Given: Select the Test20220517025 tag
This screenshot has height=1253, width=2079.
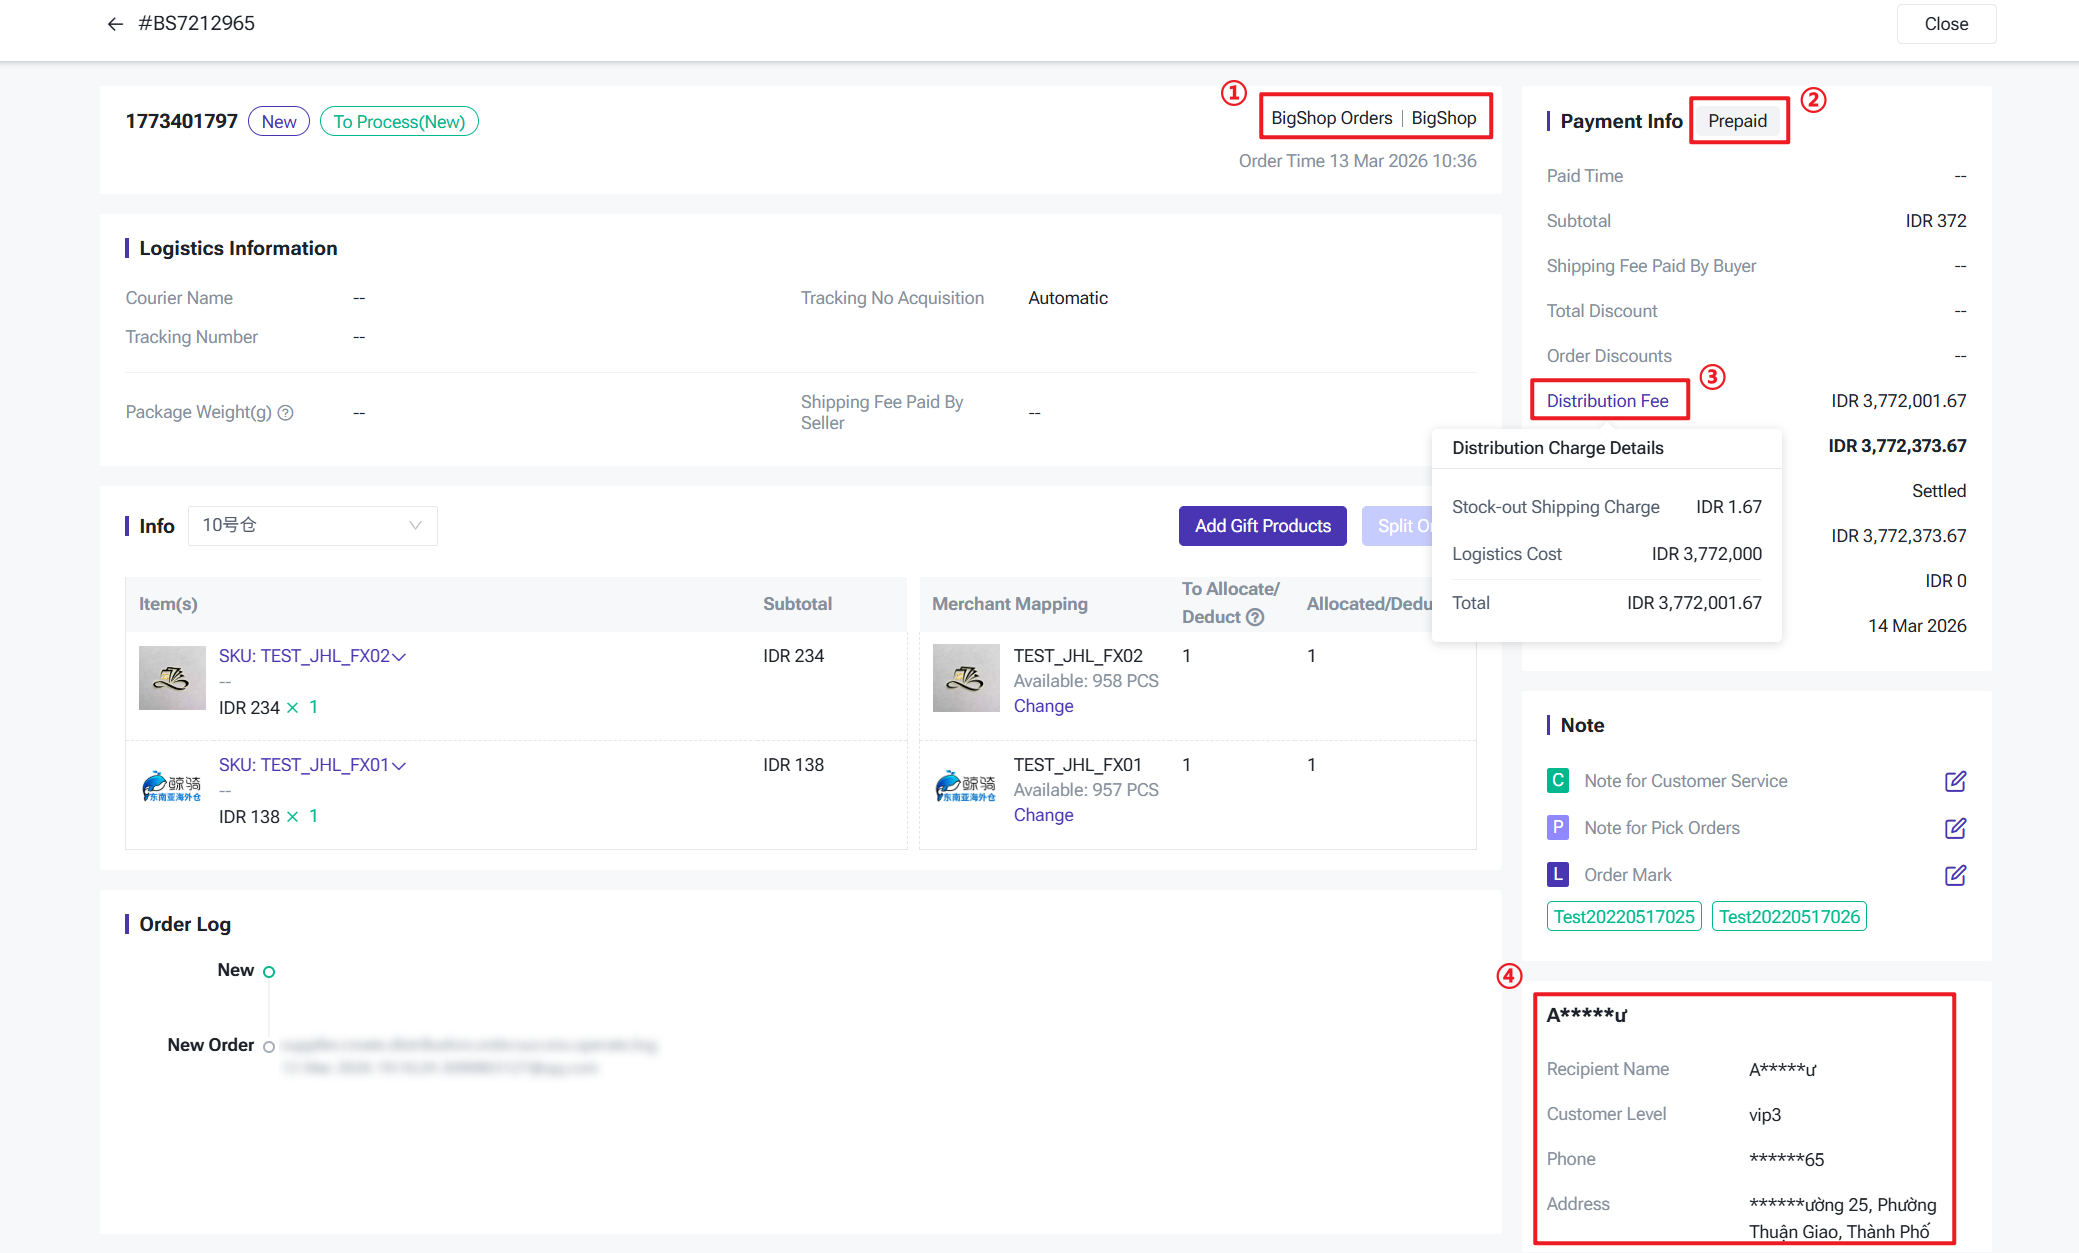Looking at the screenshot, I should coord(1623,917).
